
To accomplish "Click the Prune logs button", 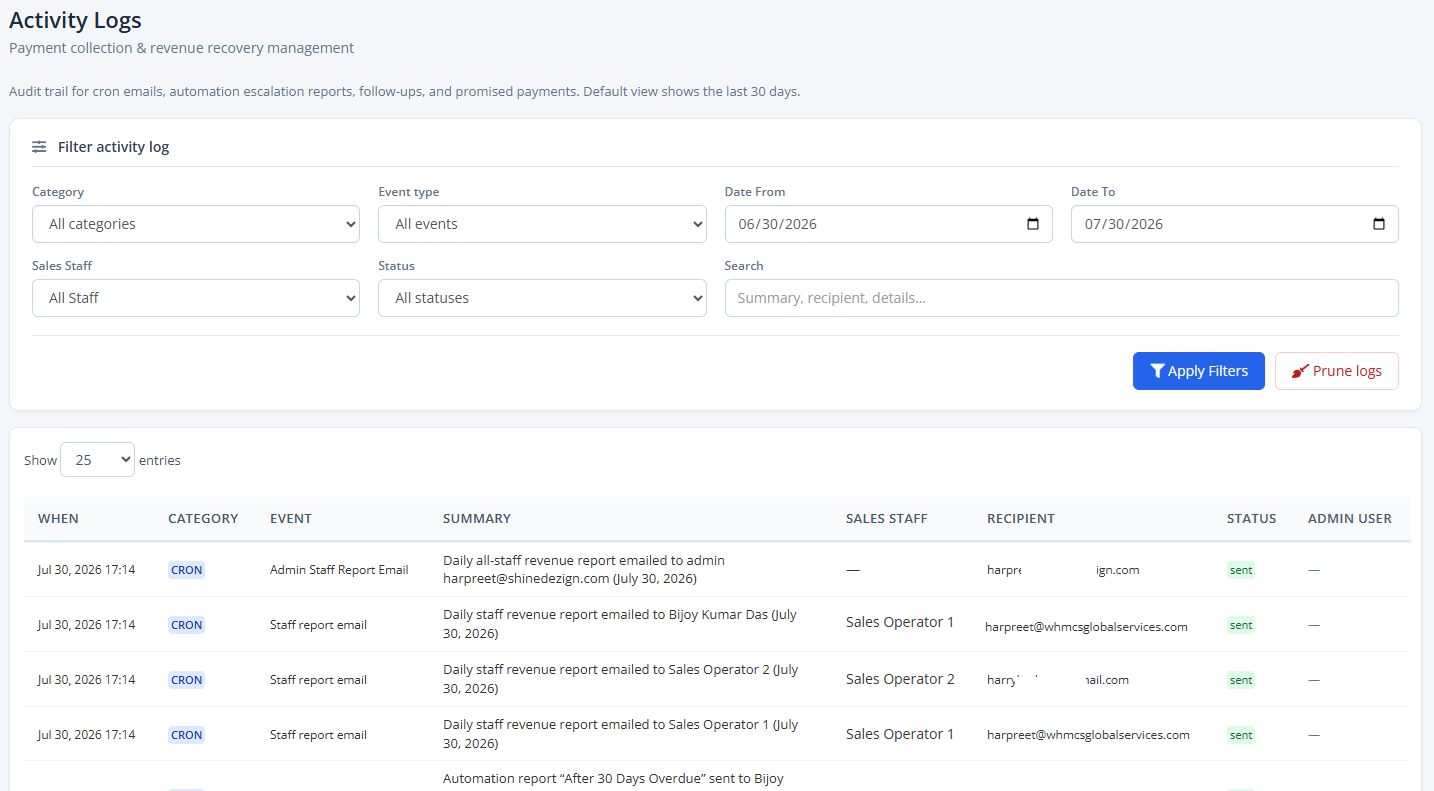I will (x=1337, y=371).
